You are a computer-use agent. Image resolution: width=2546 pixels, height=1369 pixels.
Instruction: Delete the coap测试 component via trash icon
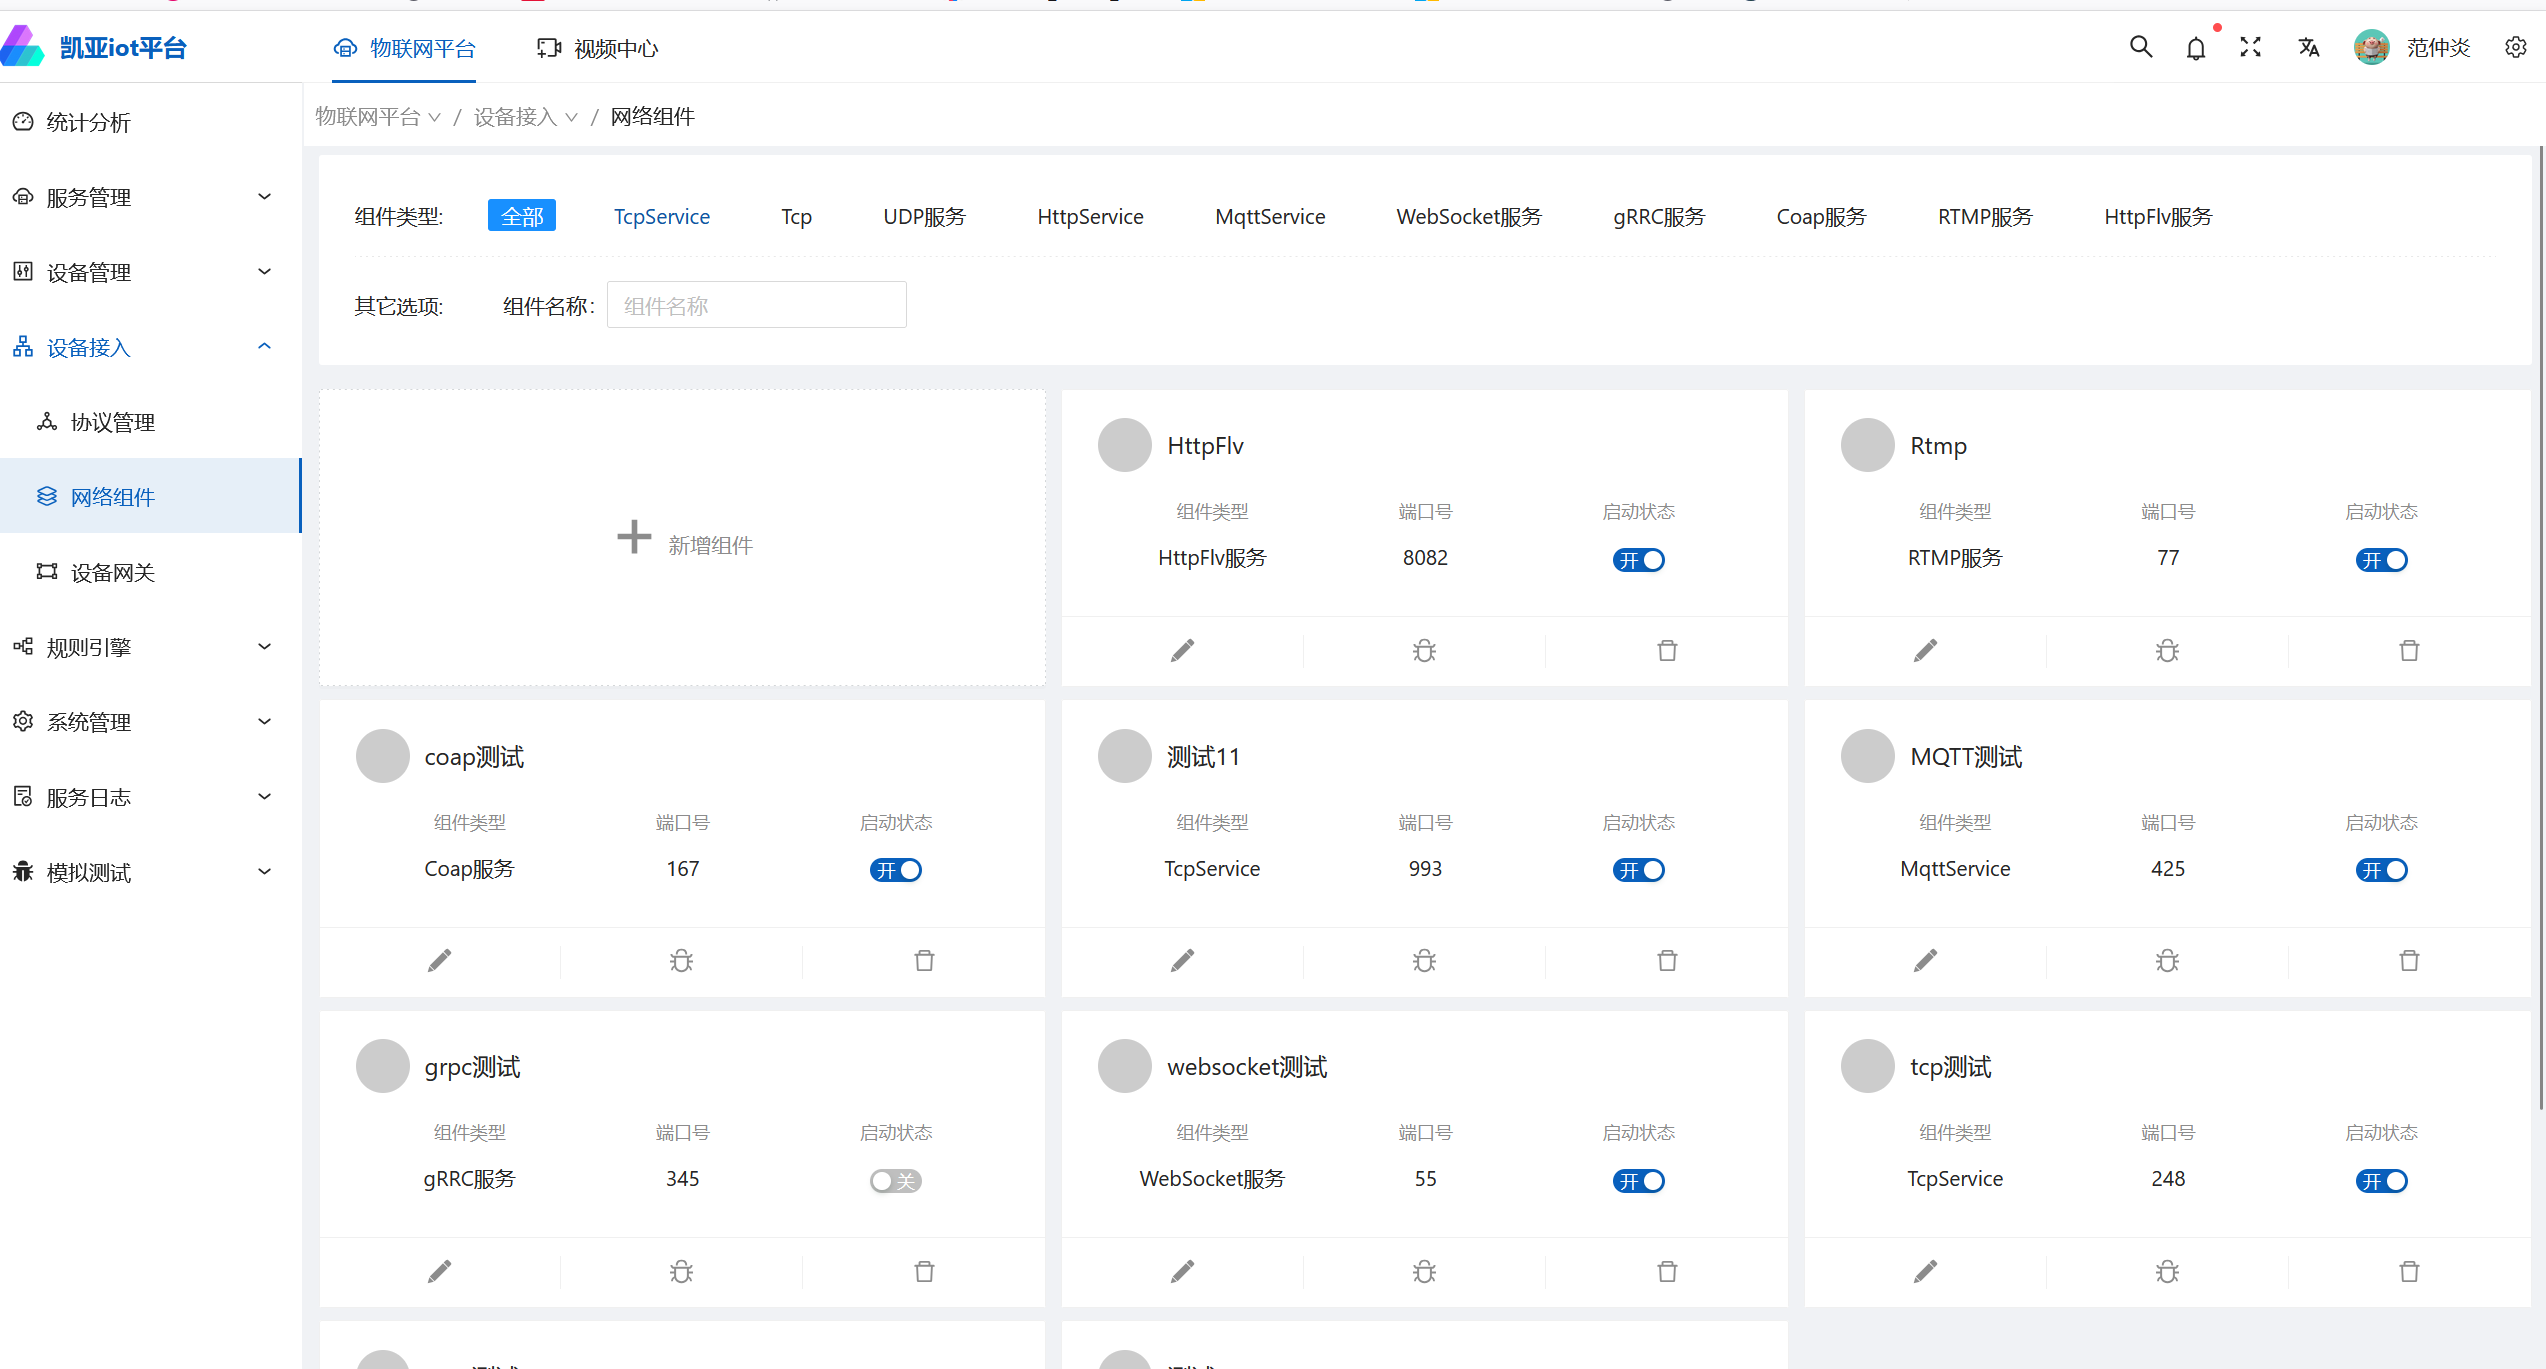(924, 961)
